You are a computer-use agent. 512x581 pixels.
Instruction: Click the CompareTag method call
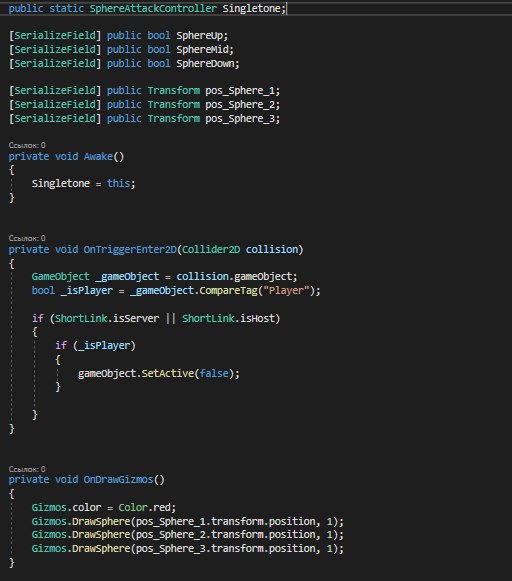click(x=228, y=290)
